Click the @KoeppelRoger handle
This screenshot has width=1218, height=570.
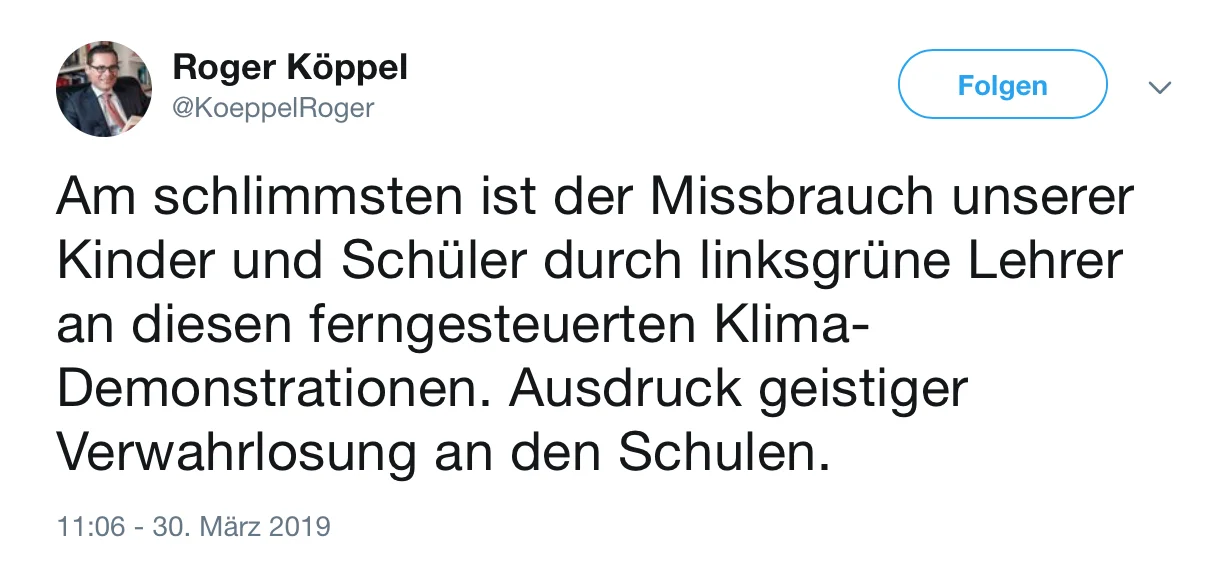point(273,107)
